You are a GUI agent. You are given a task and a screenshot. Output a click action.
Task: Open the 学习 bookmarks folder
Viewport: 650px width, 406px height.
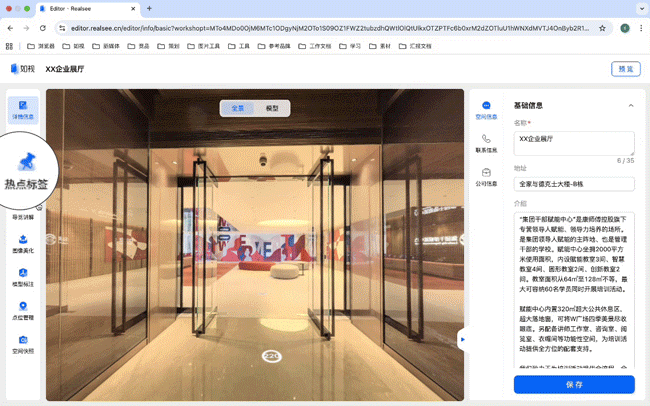click(x=350, y=46)
